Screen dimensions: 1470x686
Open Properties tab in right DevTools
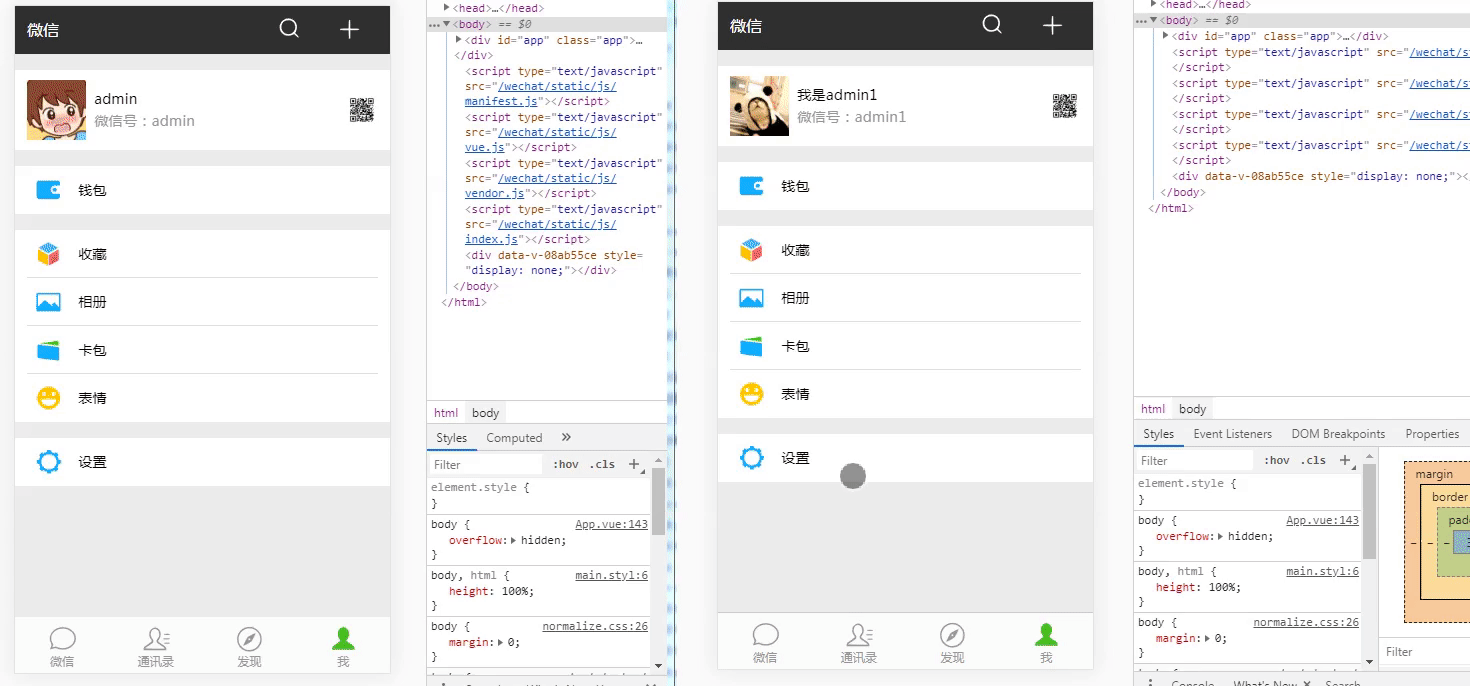tap(1432, 434)
